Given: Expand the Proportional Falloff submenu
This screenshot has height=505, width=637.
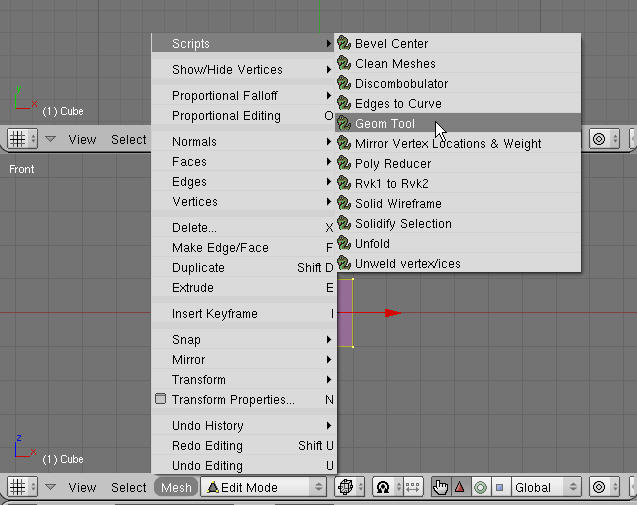Looking at the screenshot, I should (243, 95).
